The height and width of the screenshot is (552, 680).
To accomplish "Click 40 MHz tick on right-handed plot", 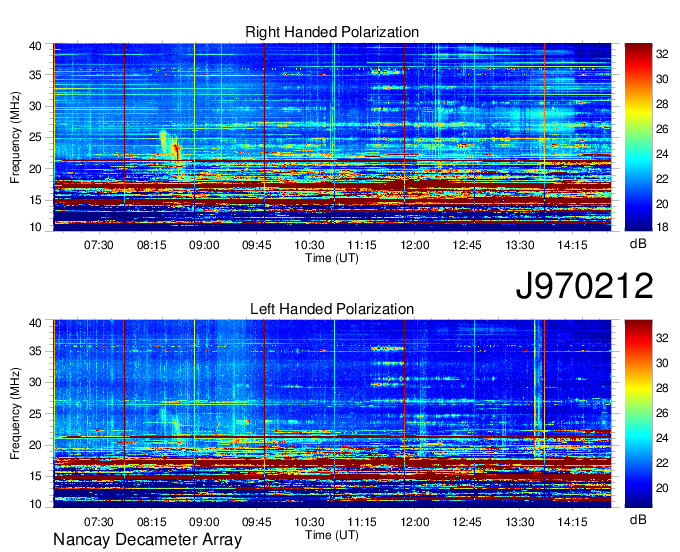I will click(35, 46).
